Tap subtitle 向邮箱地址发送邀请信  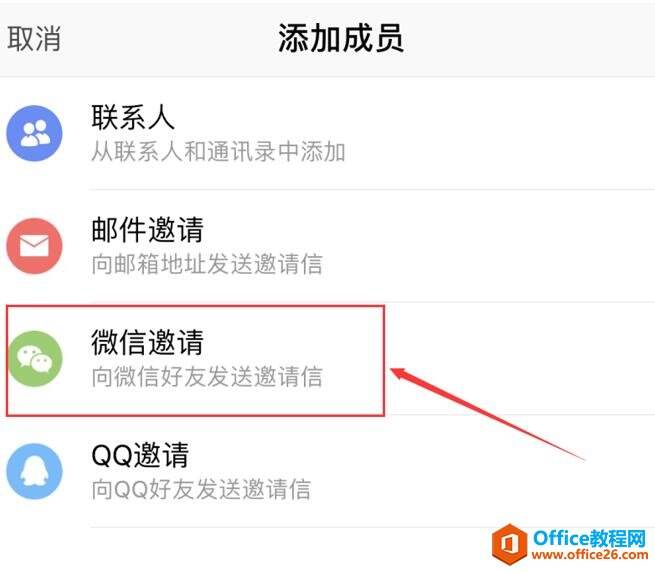(x=207, y=264)
